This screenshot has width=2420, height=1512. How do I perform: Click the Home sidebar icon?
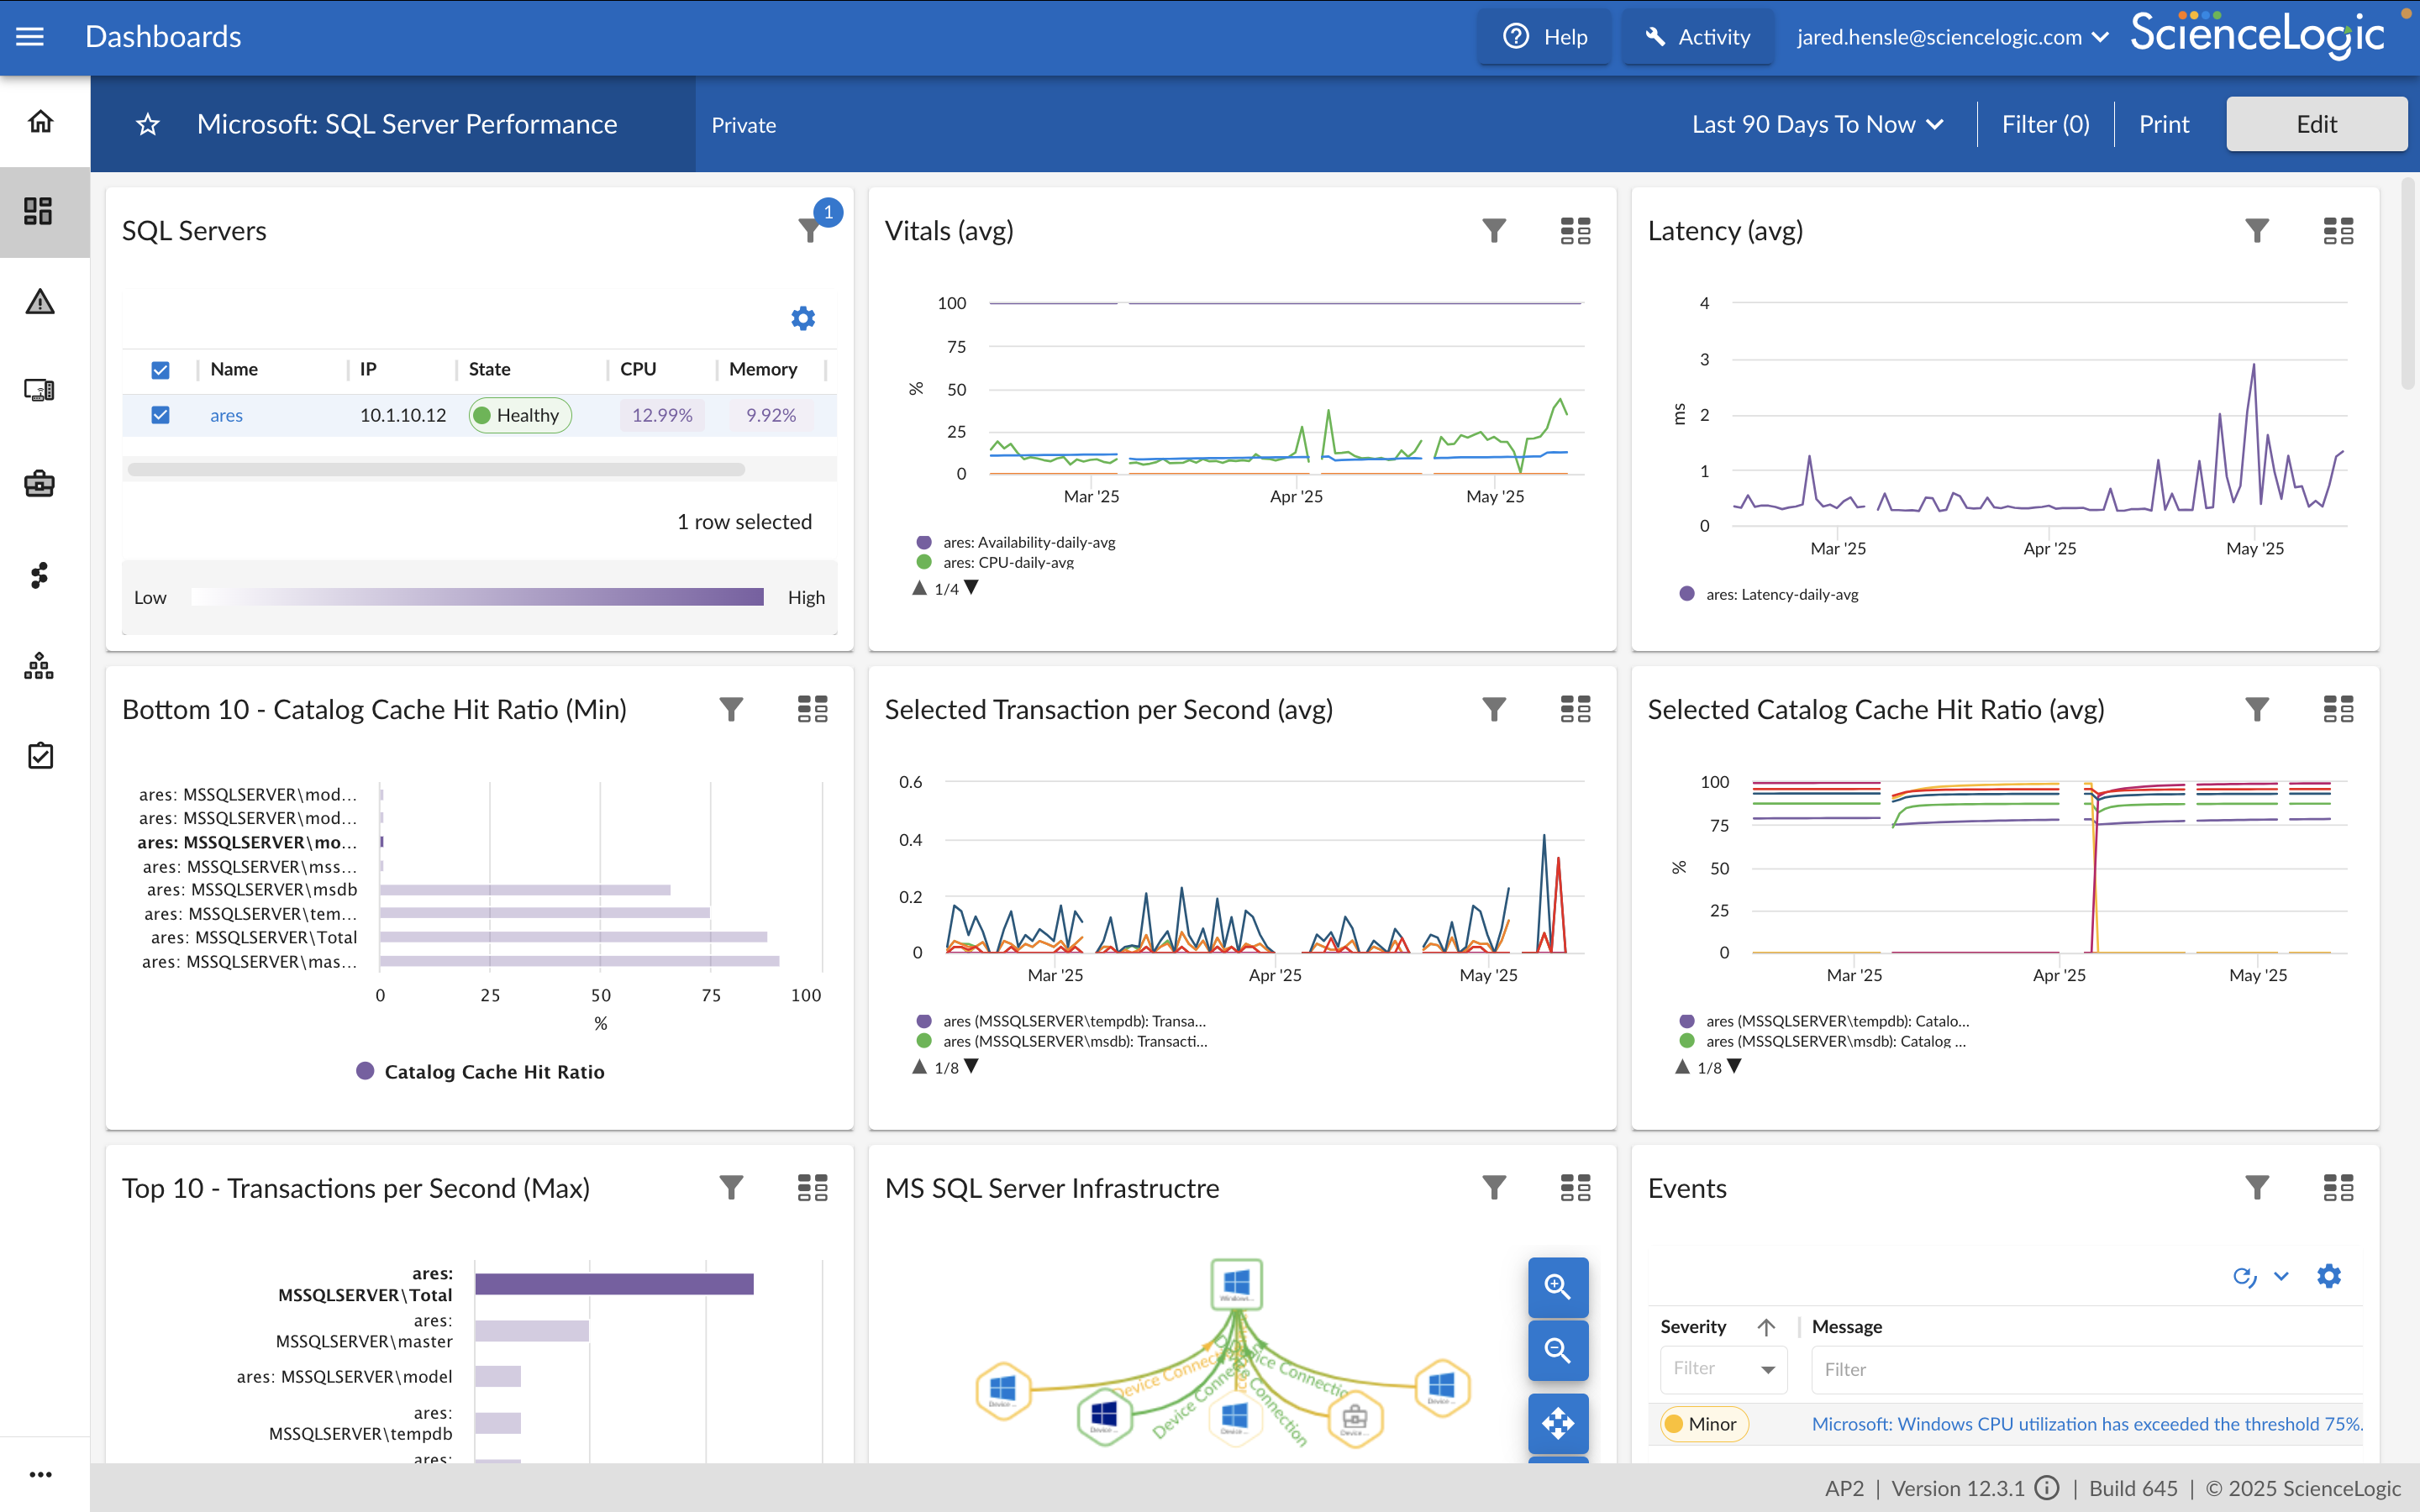[x=40, y=121]
